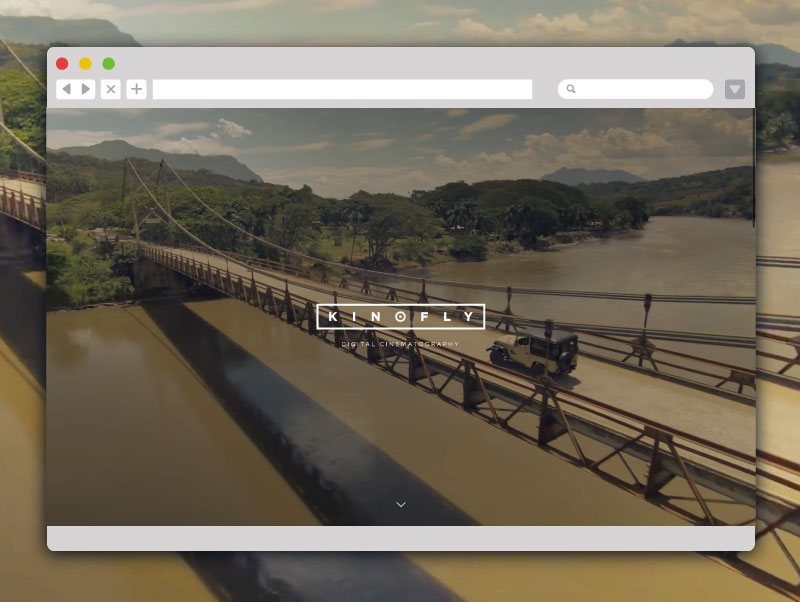Maximize the window with the green button
The height and width of the screenshot is (602, 800).
[109, 63]
